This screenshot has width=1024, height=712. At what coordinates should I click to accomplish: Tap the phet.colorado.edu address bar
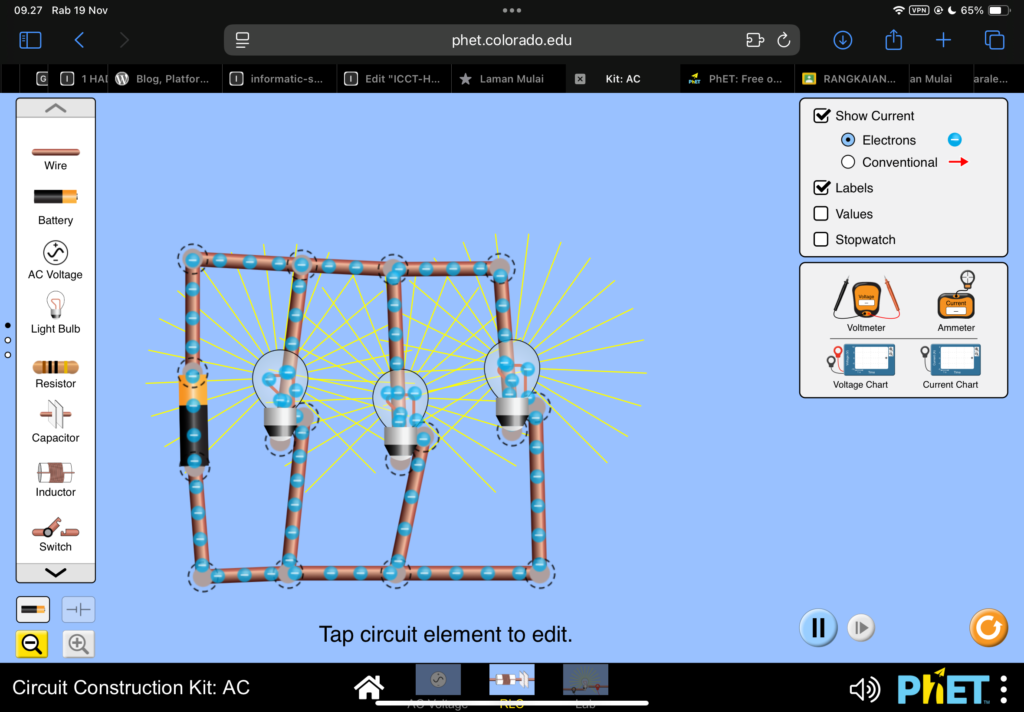coord(511,40)
